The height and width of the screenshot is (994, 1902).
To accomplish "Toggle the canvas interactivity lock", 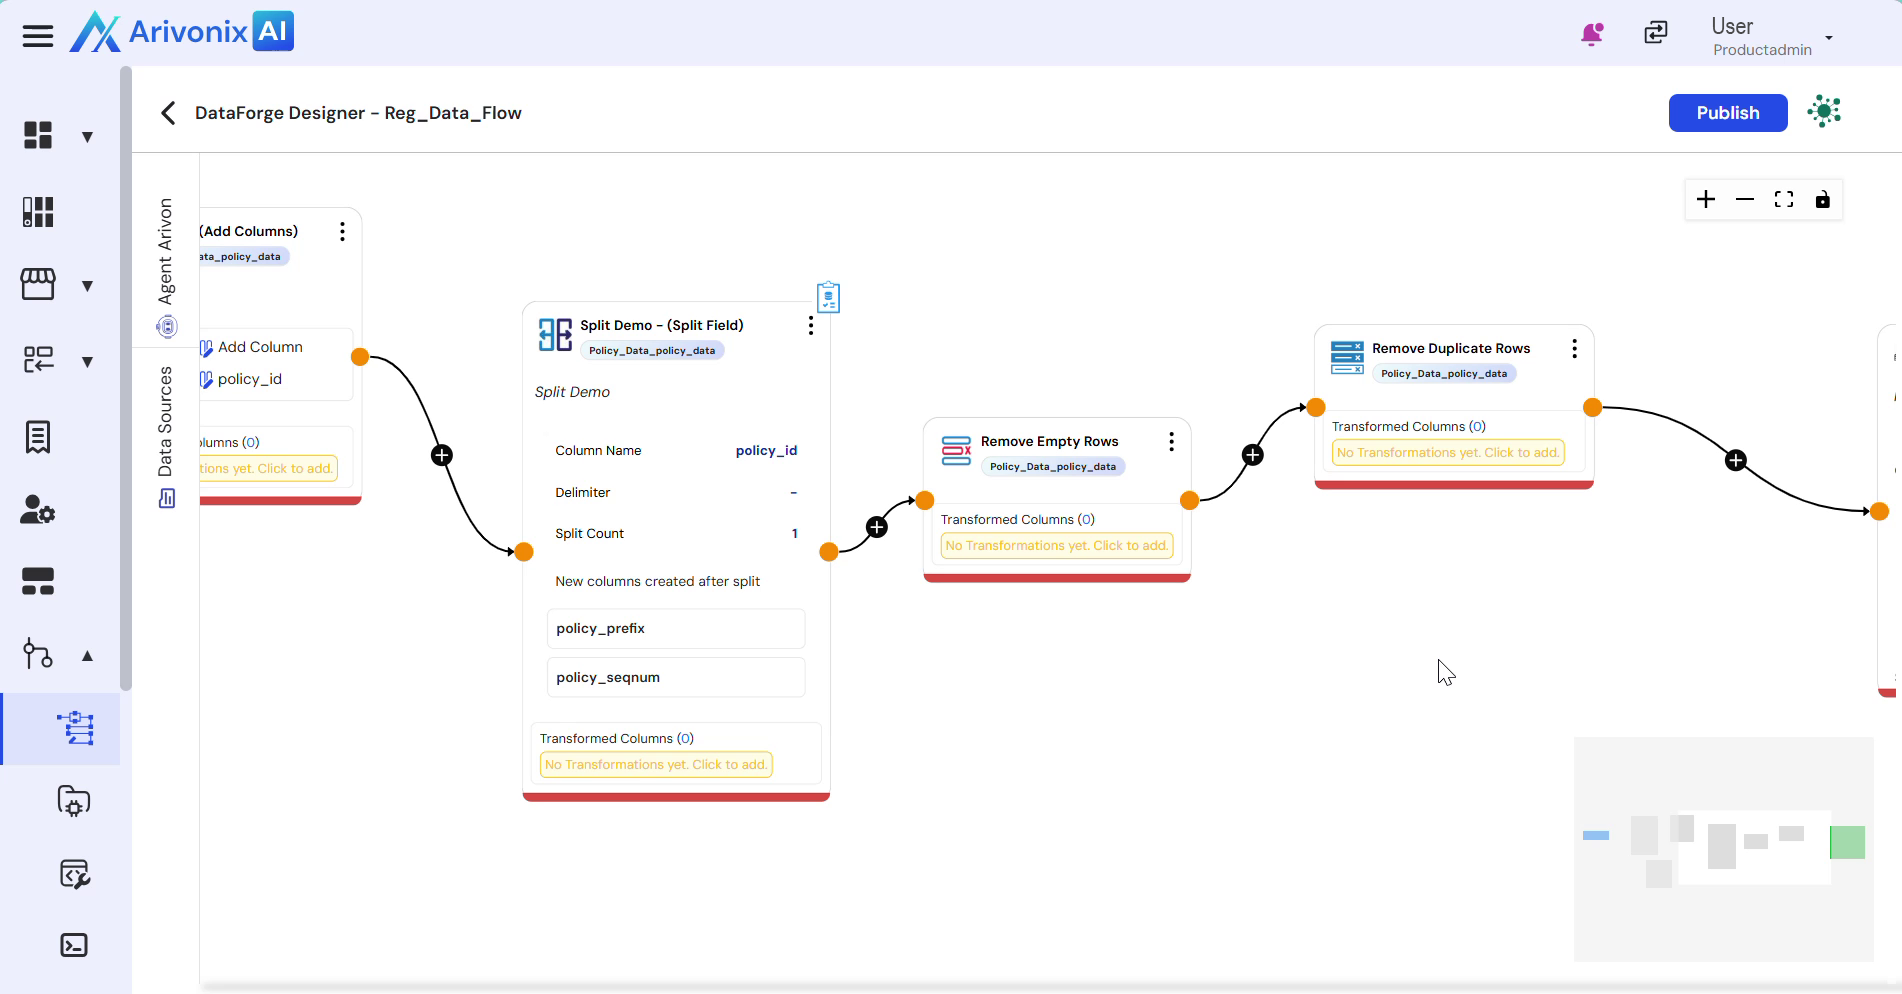I will [x=1823, y=200].
